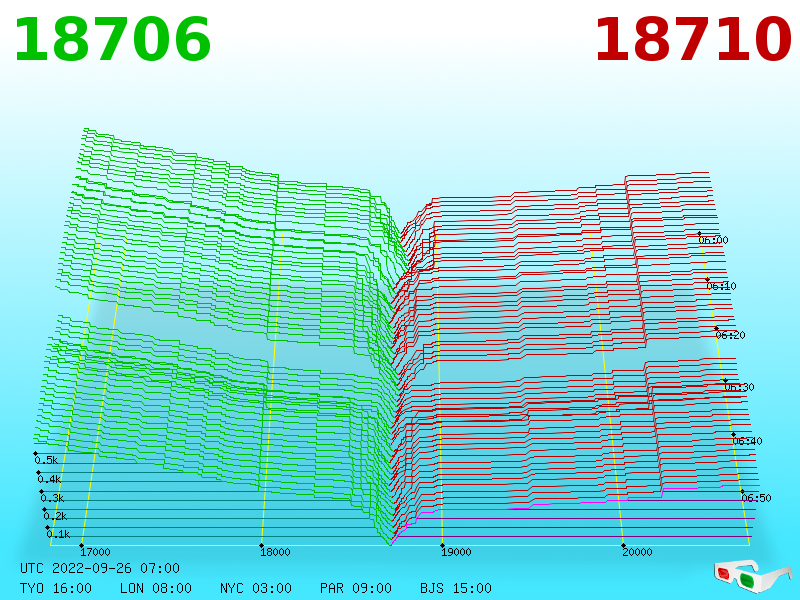
Task: Click the red ask price 18710
Action: click(x=693, y=40)
